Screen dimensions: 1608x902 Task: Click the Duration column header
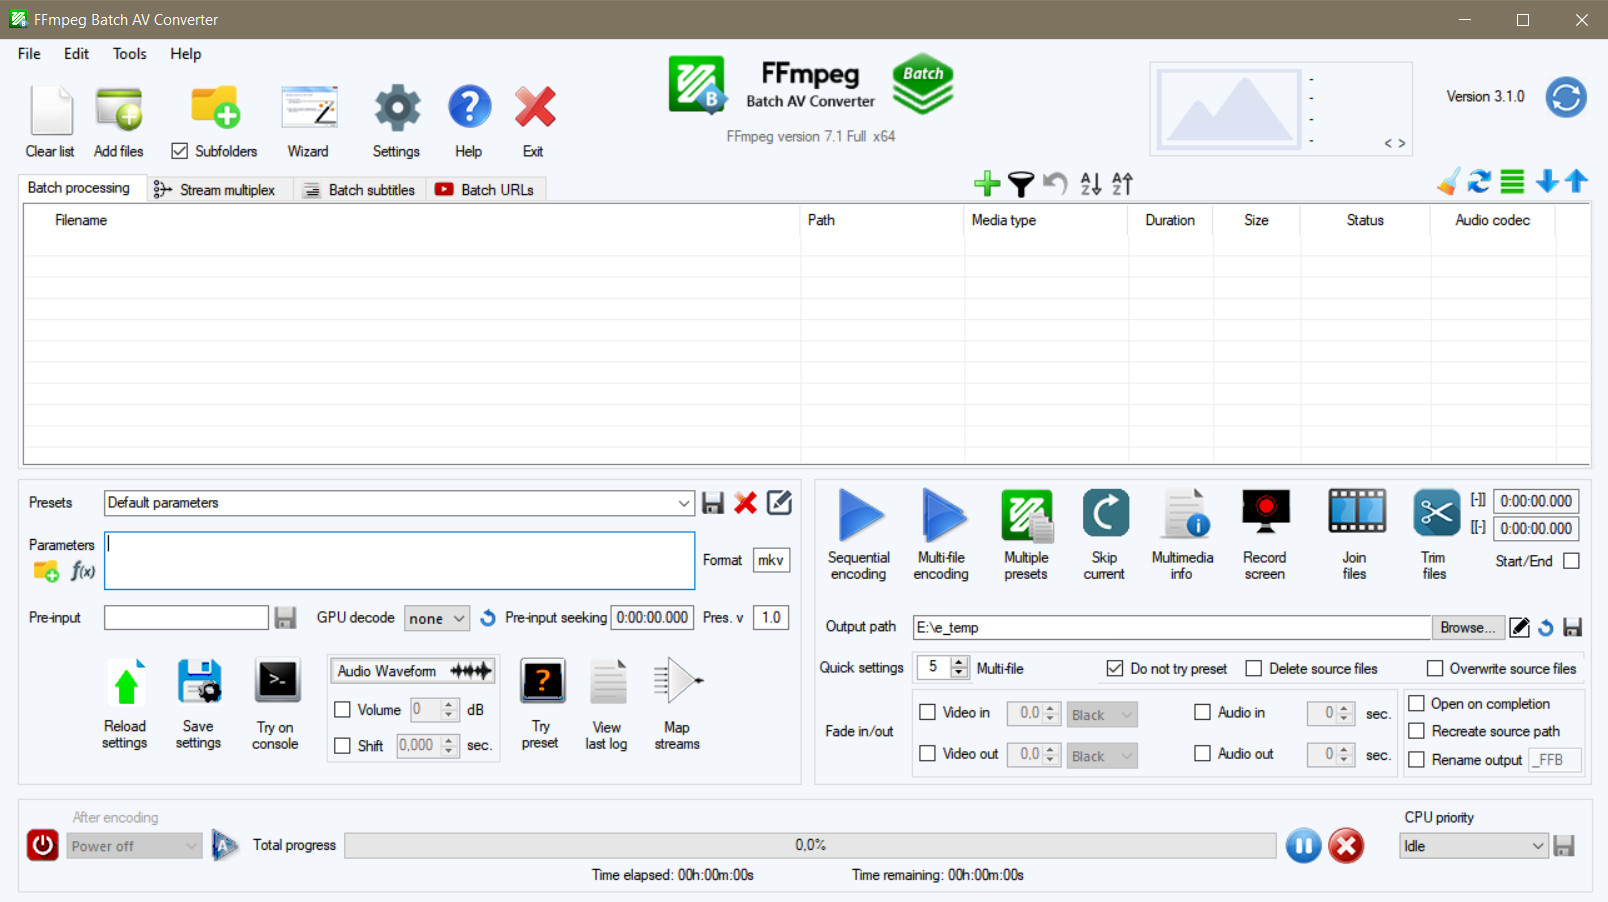pos(1170,220)
